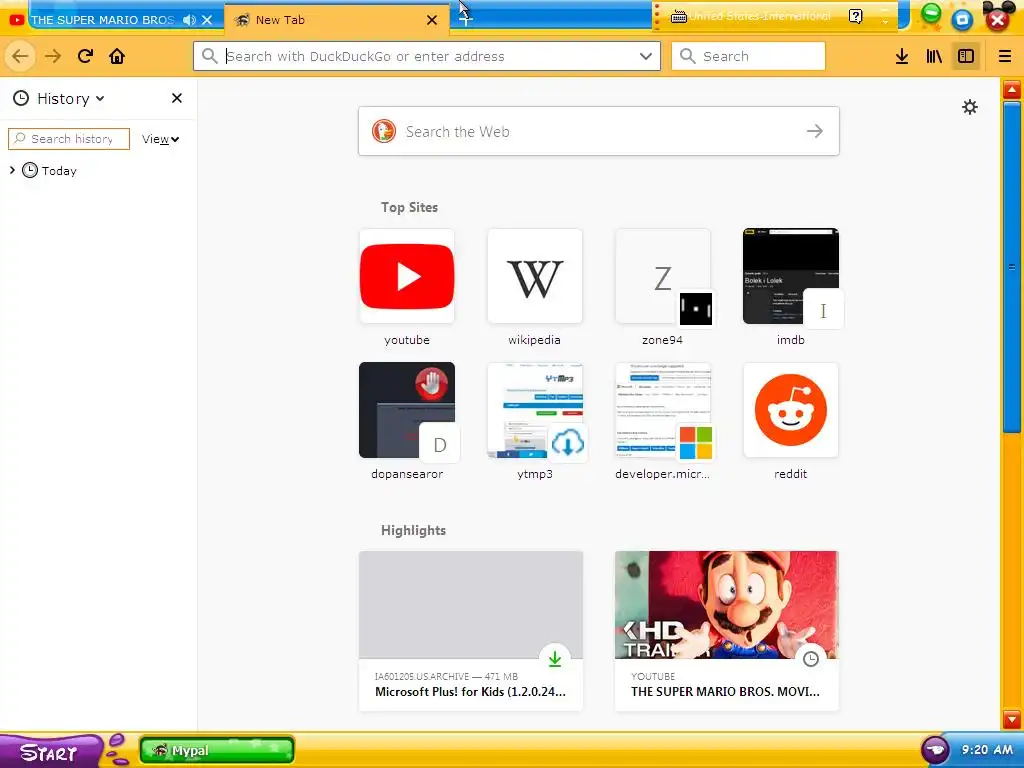Expand the Today history folder
This screenshot has height=768, width=1024.
(12, 170)
